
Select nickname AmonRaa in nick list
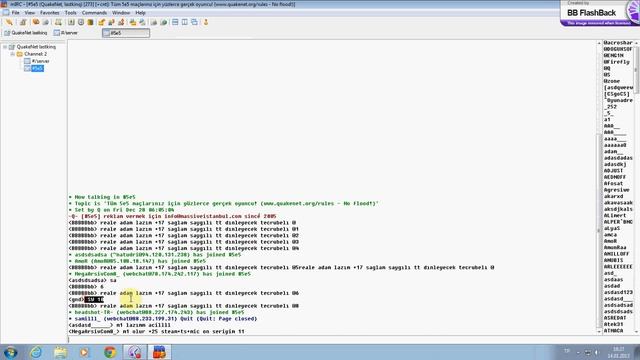615,248
